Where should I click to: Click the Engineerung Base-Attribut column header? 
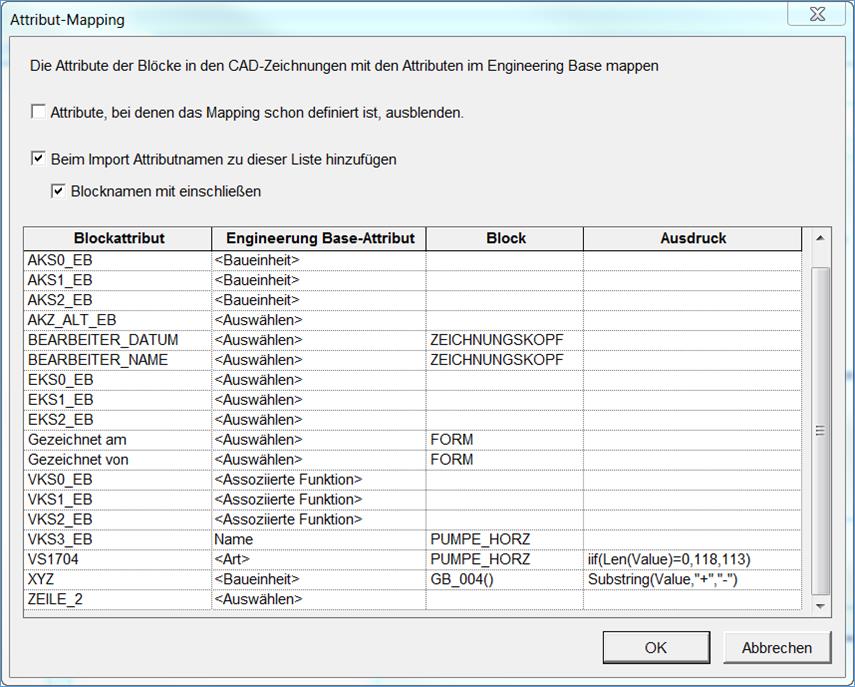pos(319,238)
